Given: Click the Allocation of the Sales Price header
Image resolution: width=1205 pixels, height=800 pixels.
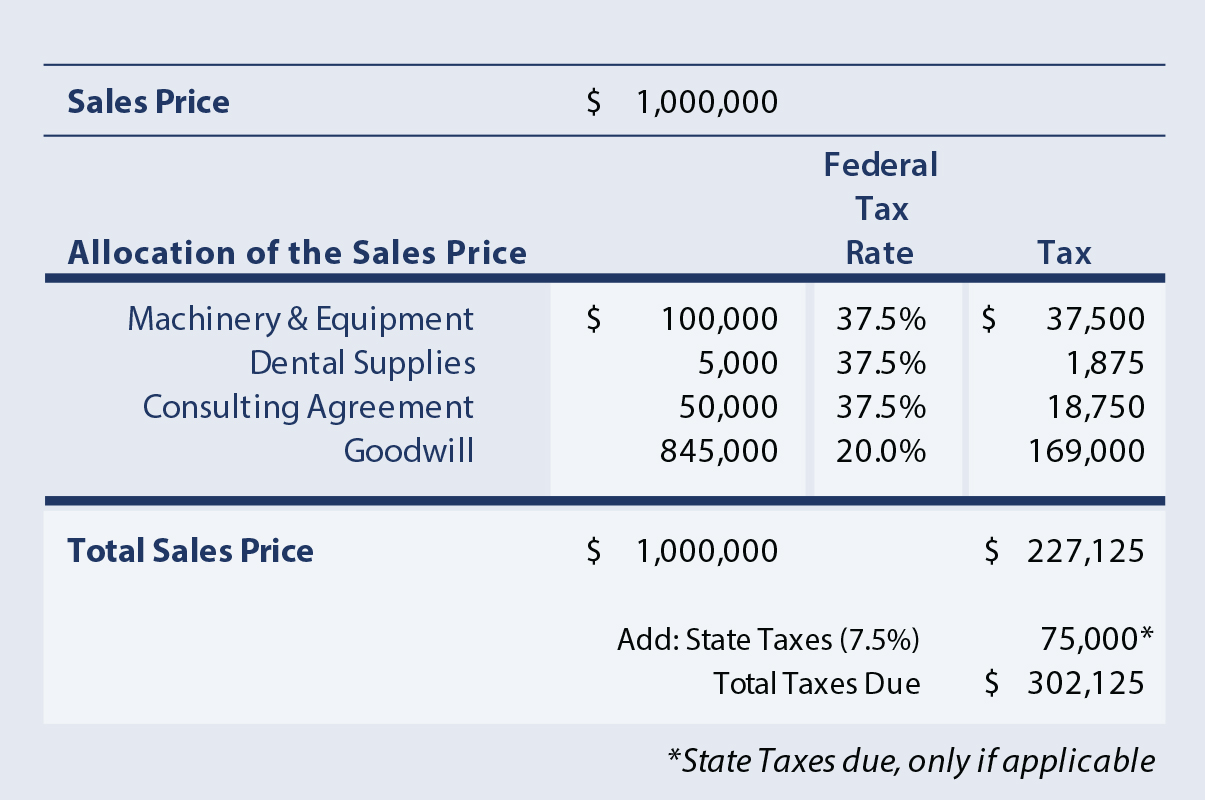Looking at the screenshot, I should (297, 252).
